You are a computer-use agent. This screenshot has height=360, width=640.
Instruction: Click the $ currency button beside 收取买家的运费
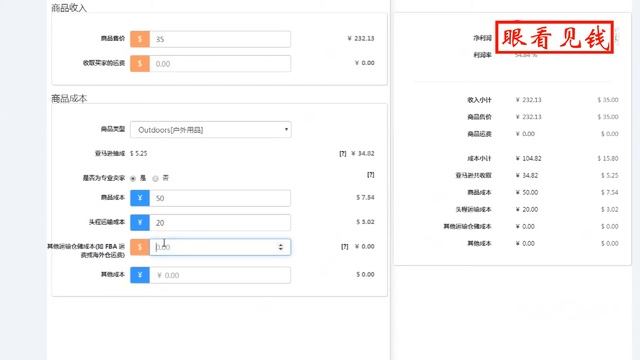[140, 64]
